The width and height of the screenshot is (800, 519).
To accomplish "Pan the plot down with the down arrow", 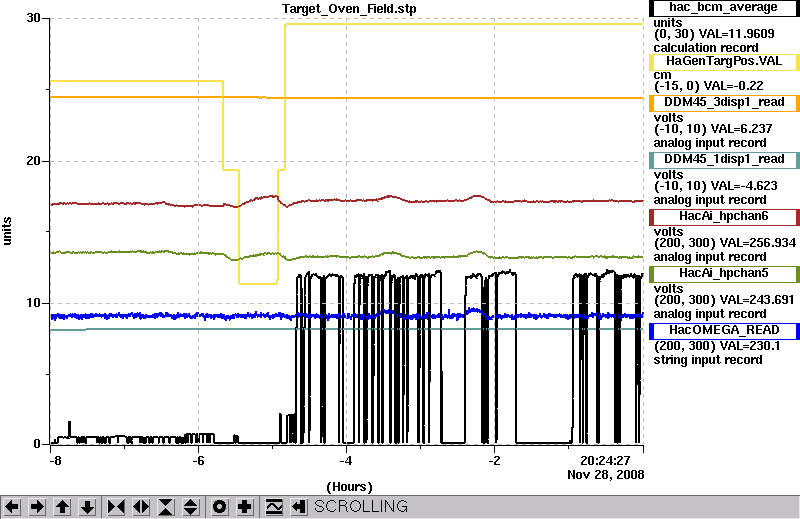I will 87,507.
